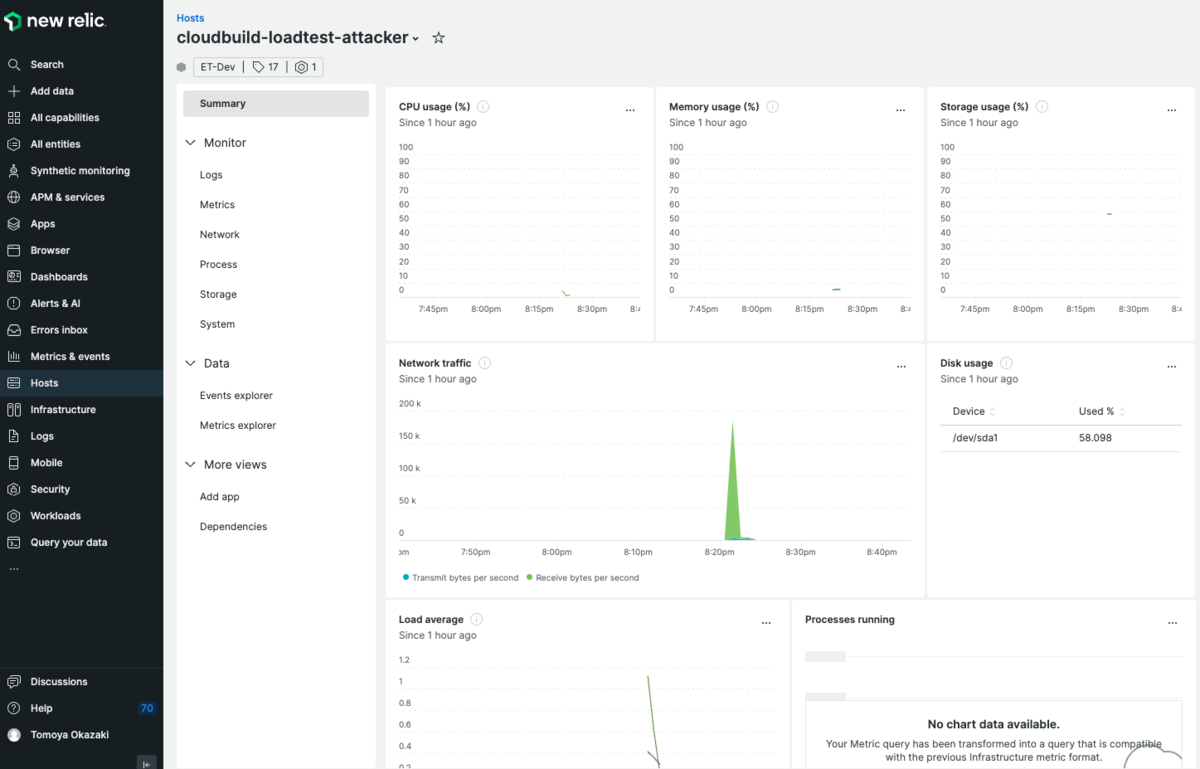Toggle the Receive bytes per second legend
This screenshot has height=769, width=1200.
(582, 578)
